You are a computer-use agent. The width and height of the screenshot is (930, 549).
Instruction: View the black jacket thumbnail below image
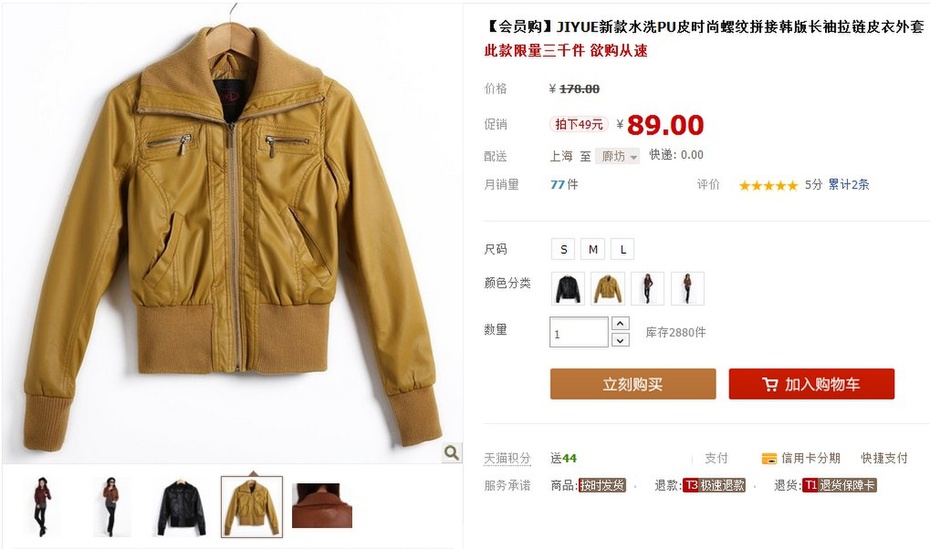pos(181,507)
